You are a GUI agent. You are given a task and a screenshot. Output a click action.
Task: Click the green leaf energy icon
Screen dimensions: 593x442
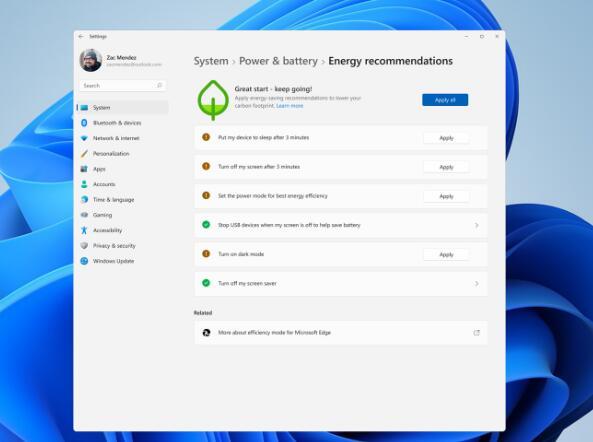[213, 100]
